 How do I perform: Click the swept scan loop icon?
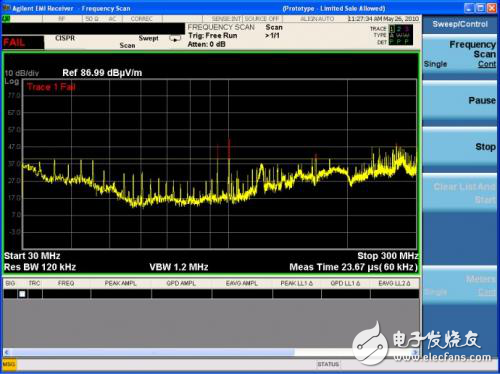pos(175,39)
